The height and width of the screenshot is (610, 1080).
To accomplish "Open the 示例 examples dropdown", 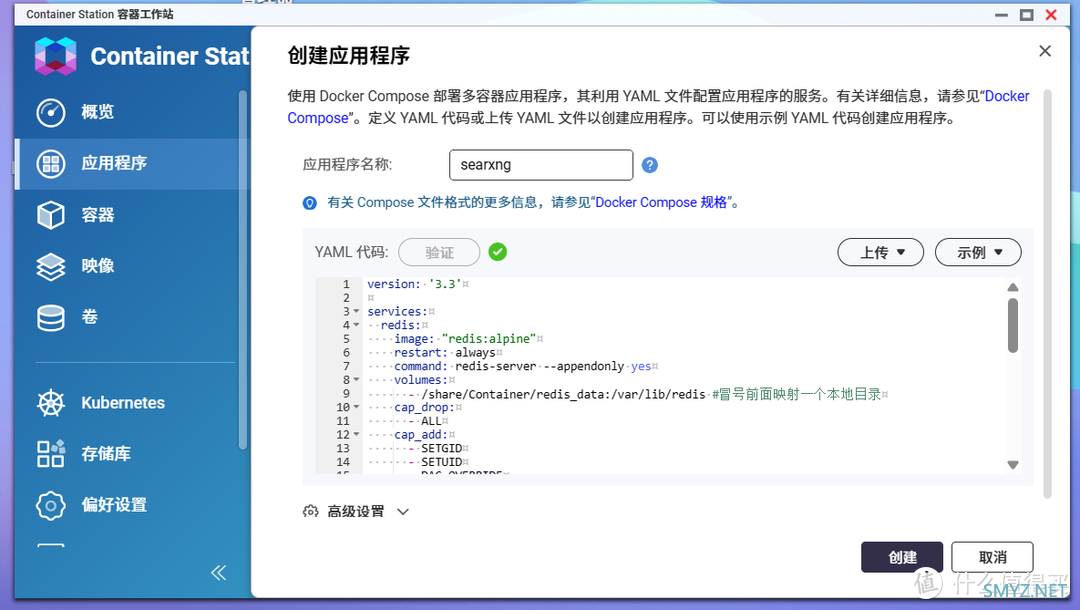I will point(978,253).
